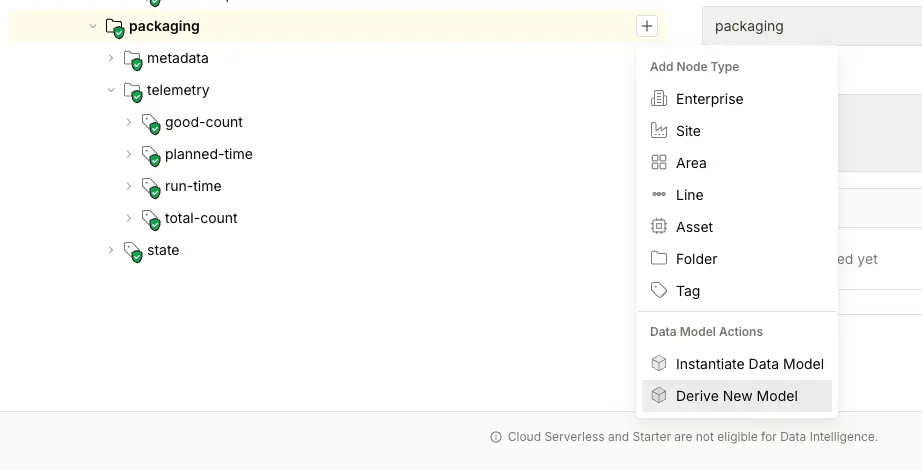The image size is (922, 470).
Task: Collapse the packaging folder node
Action: (93, 26)
